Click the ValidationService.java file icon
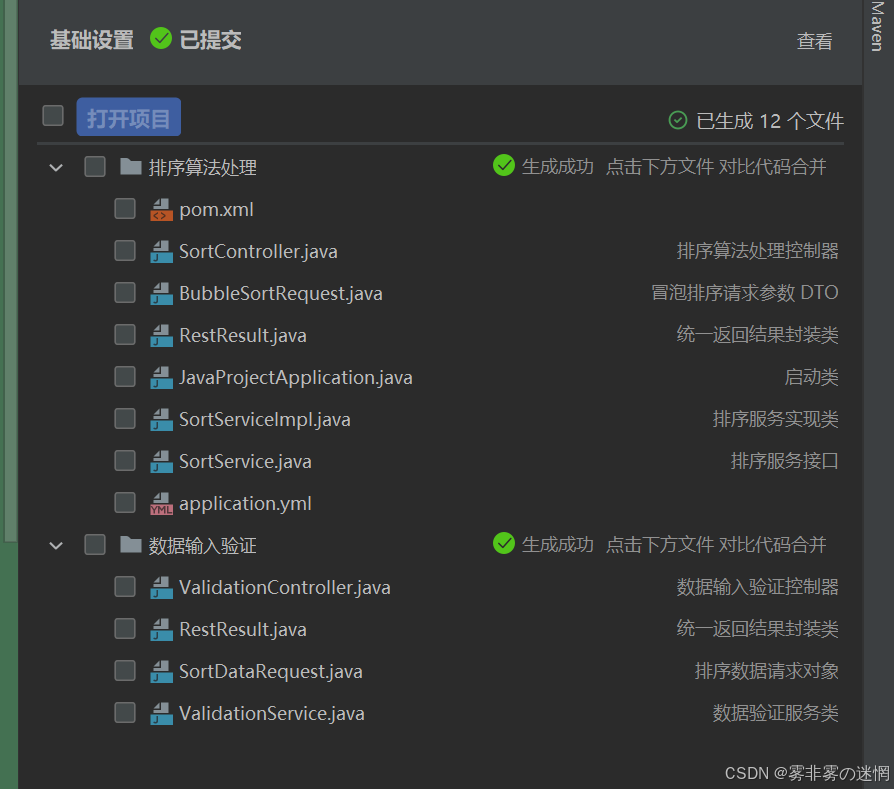This screenshot has height=789, width=894. [x=161, y=713]
